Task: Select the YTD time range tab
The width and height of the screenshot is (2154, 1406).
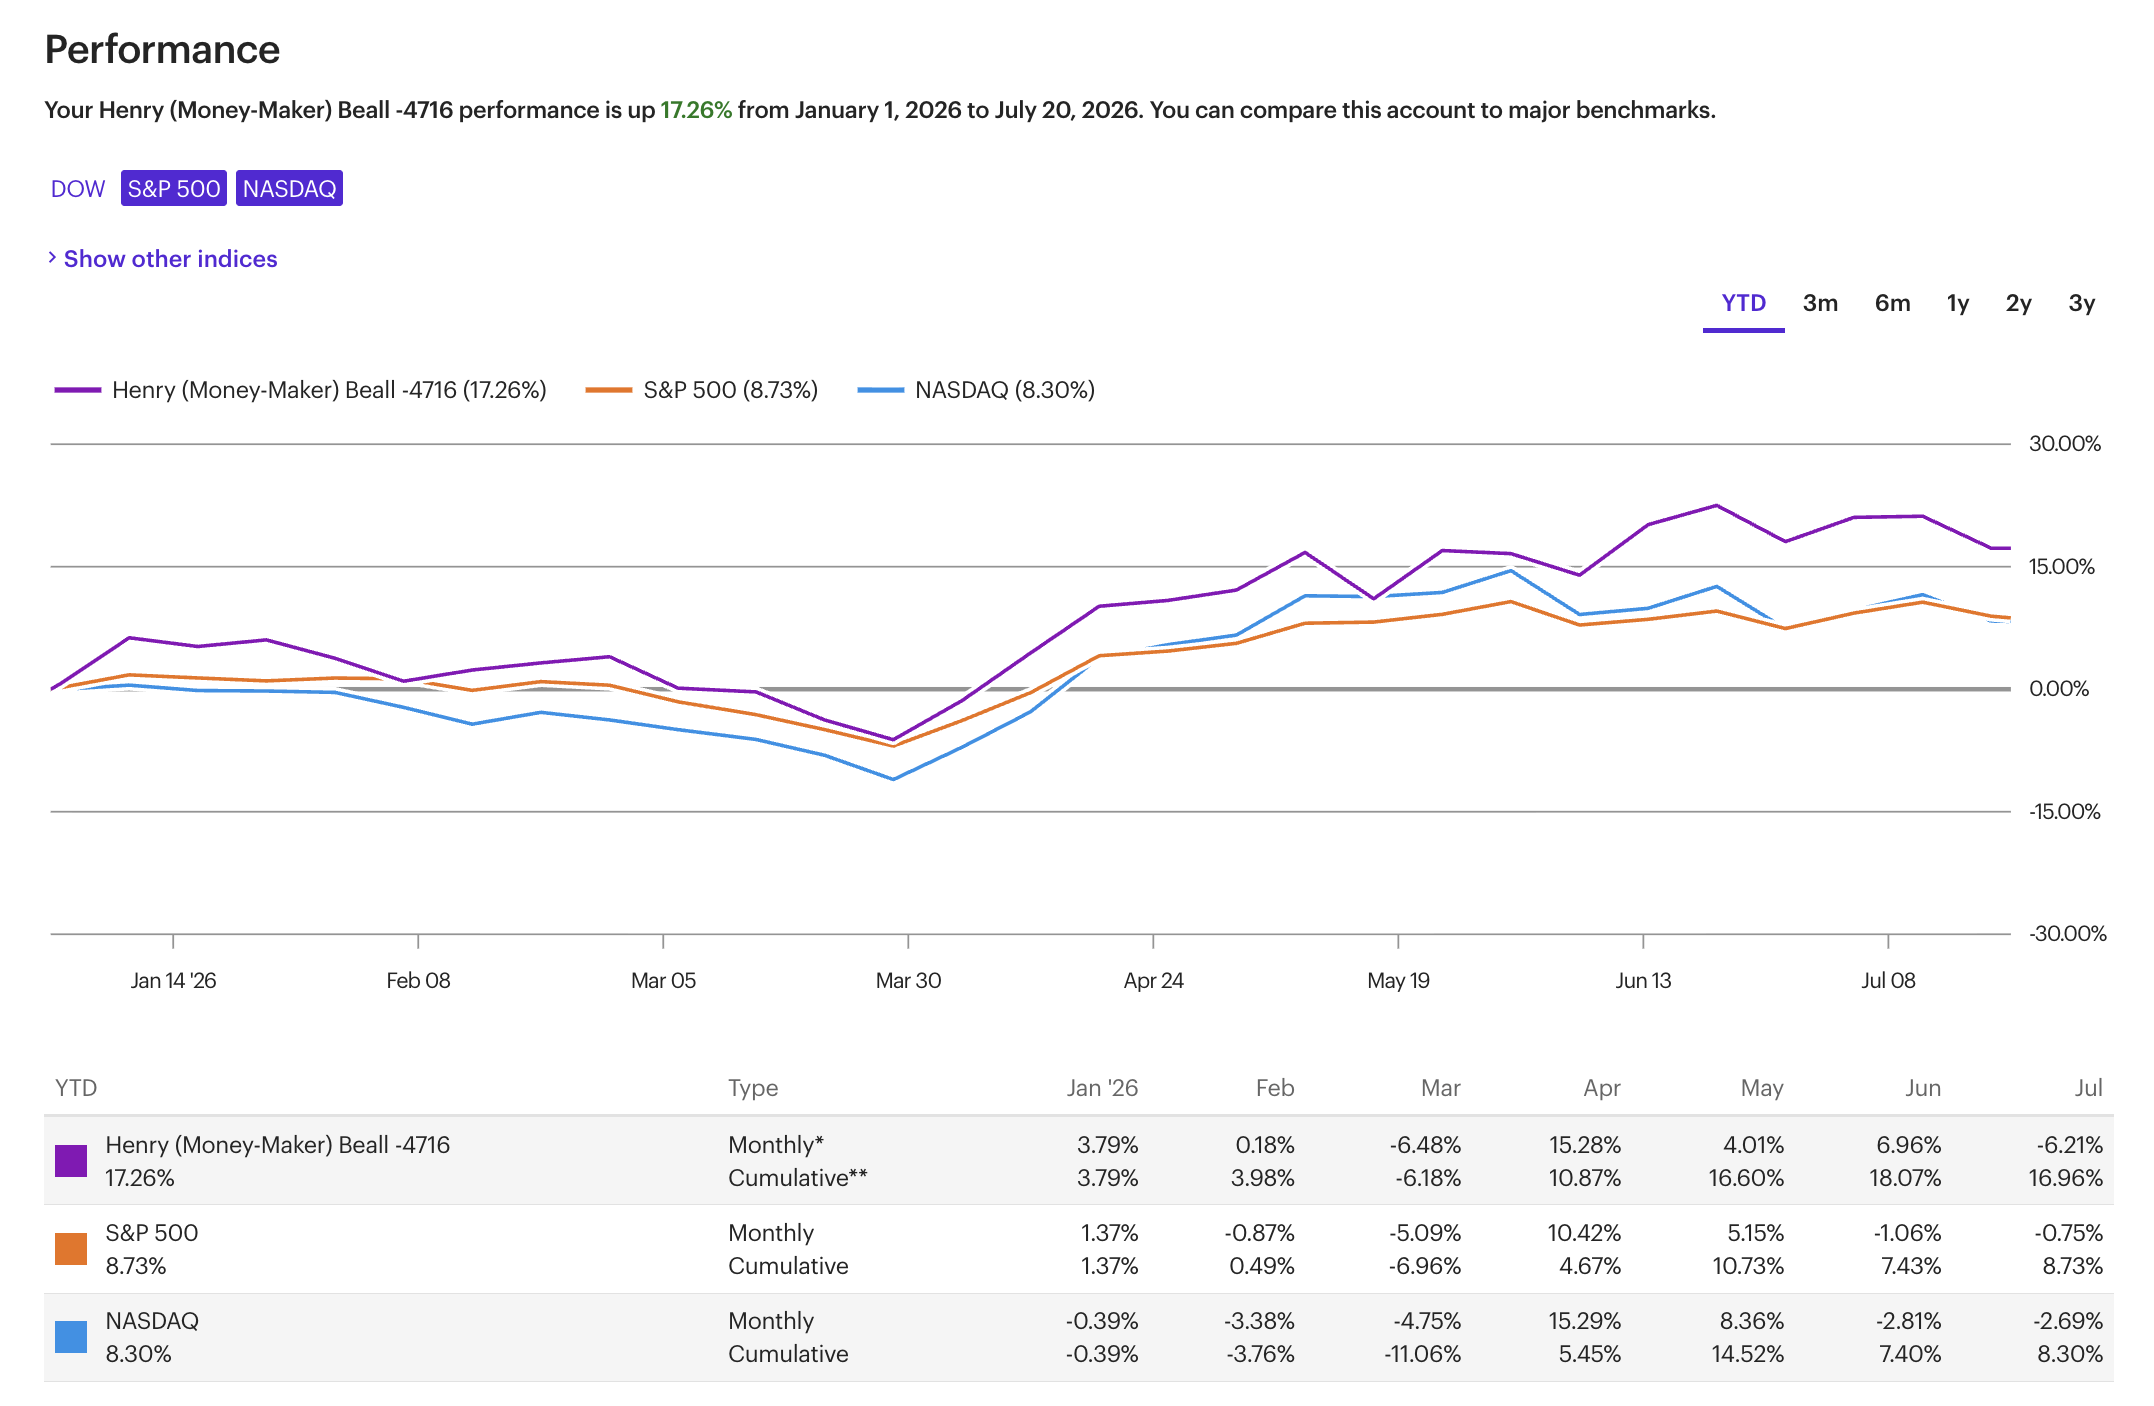Action: pos(1743,303)
